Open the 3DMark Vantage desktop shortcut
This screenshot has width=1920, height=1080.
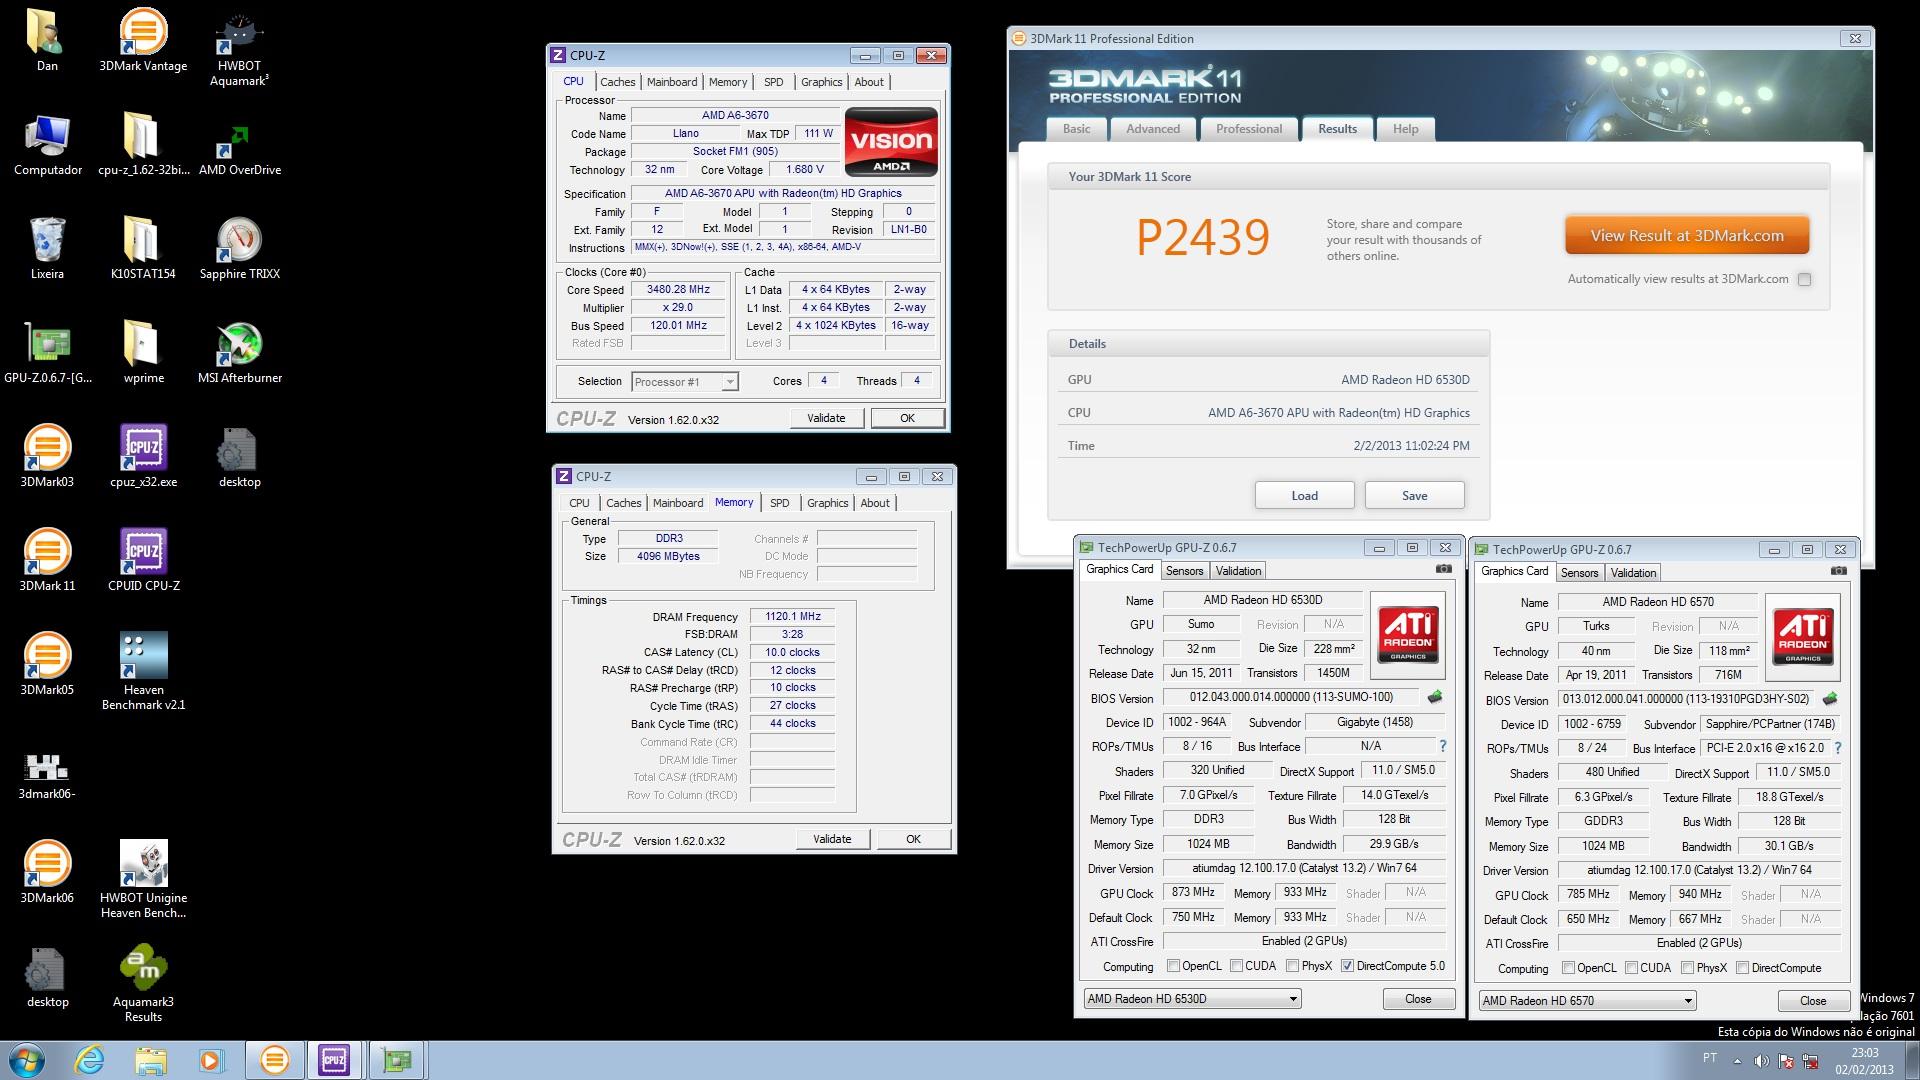[143, 40]
